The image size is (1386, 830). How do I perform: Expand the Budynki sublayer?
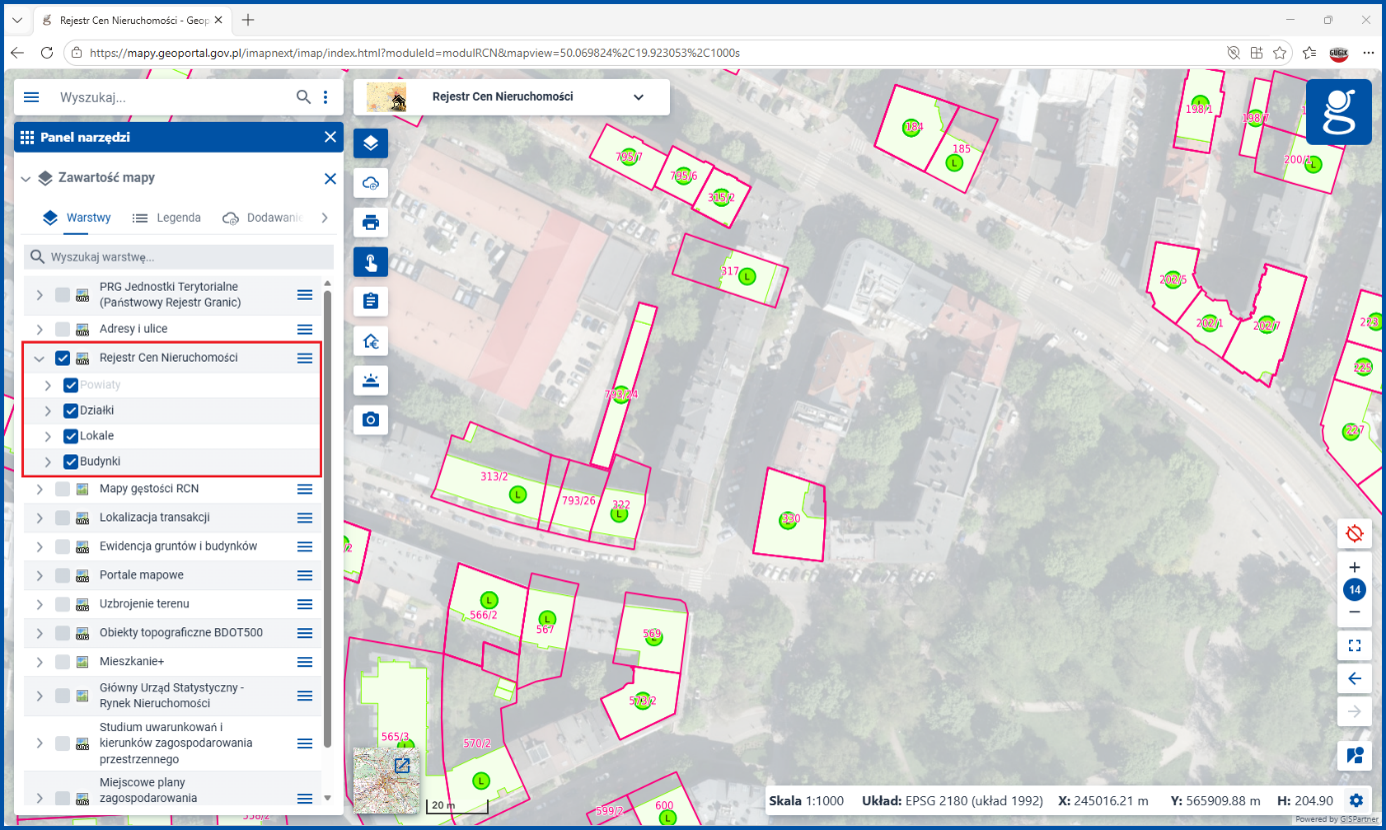[47, 462]
